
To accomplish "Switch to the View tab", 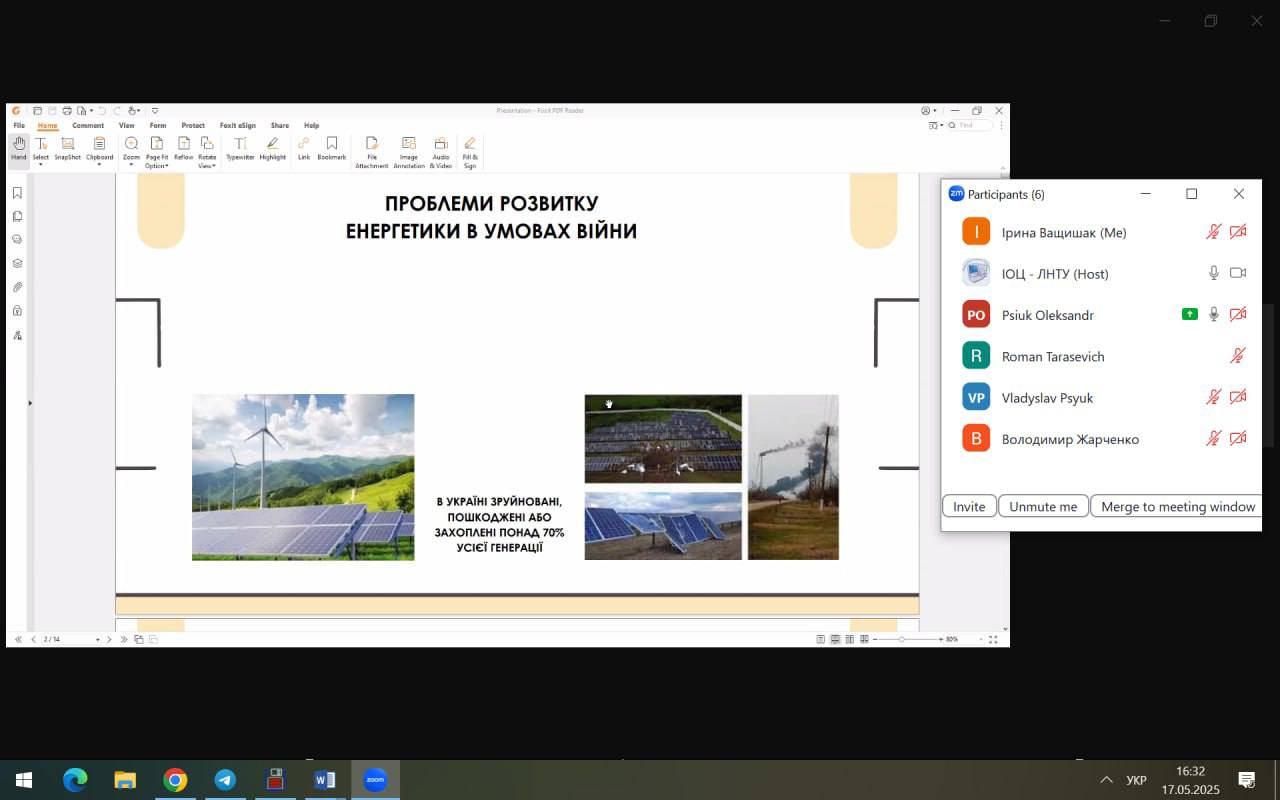I will pos(127,126).
